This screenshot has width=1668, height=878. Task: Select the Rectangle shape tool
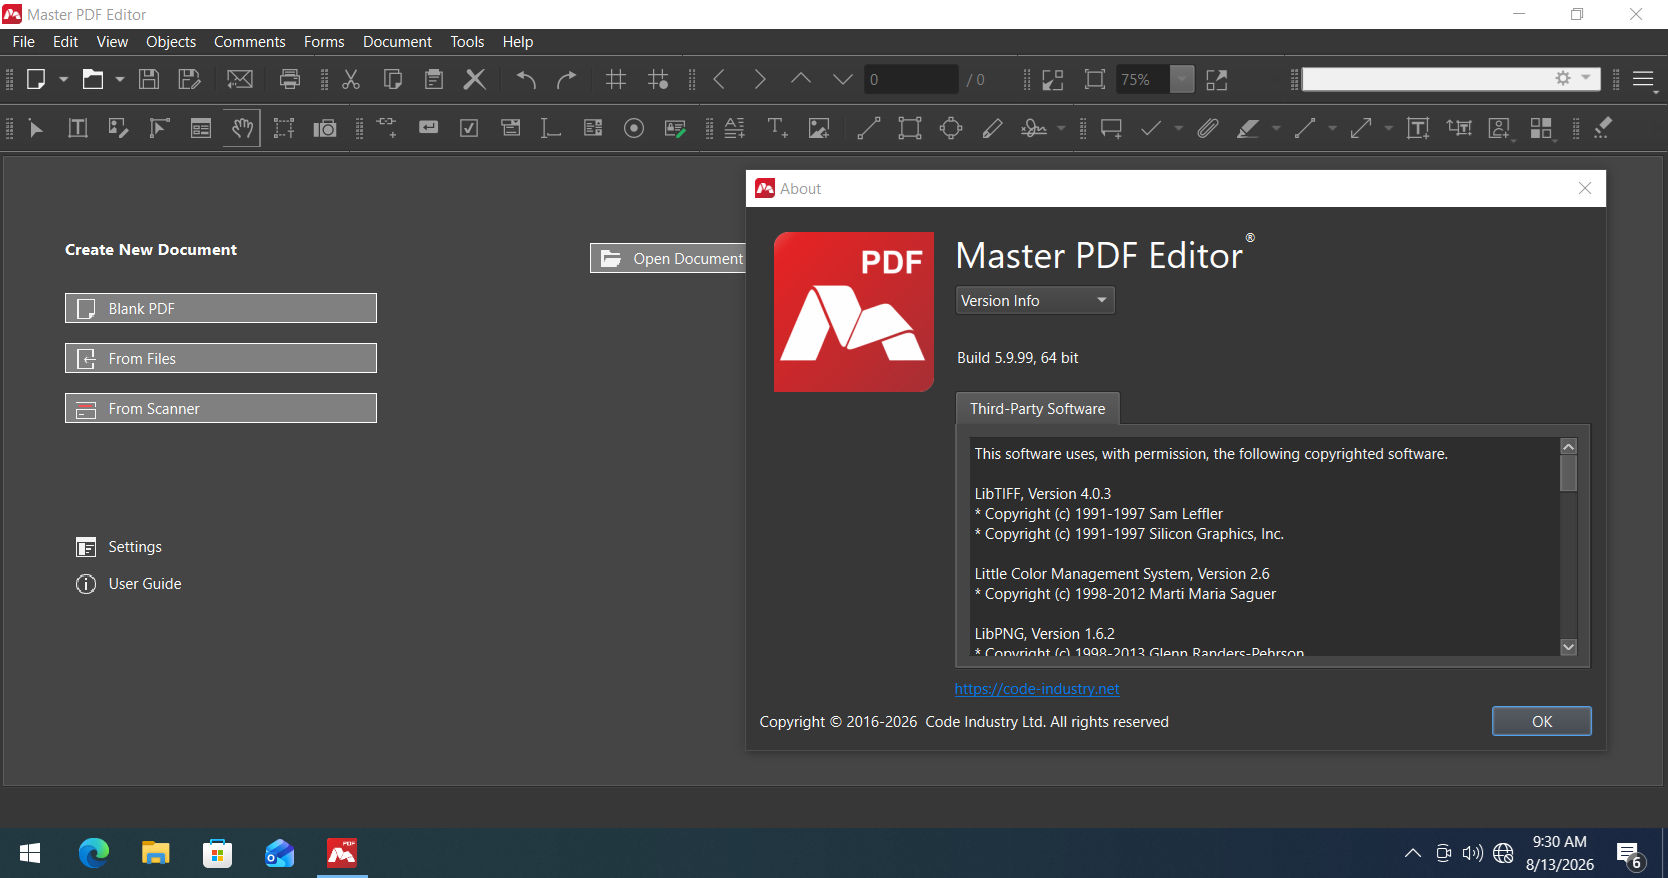point(910,128)
